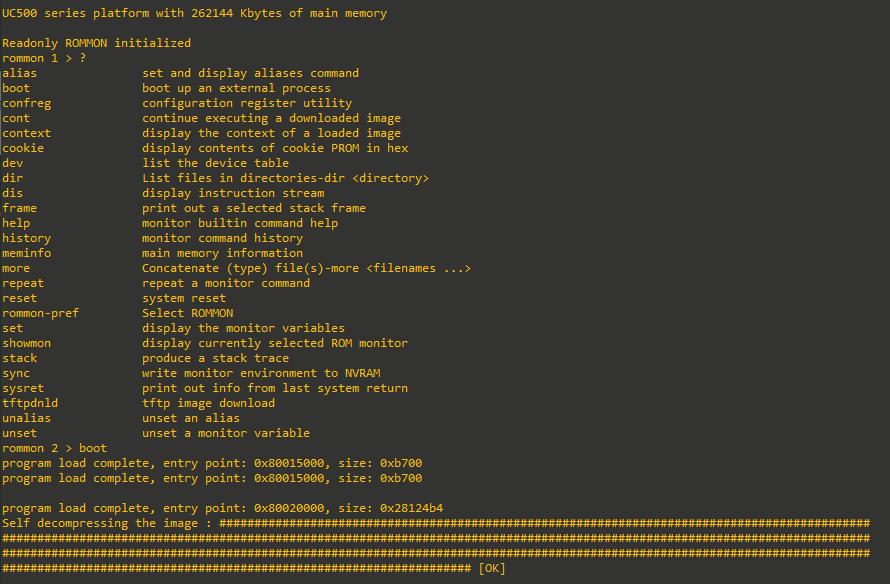
Task: Select the 'showmon' command text
Action: point(27,343)
